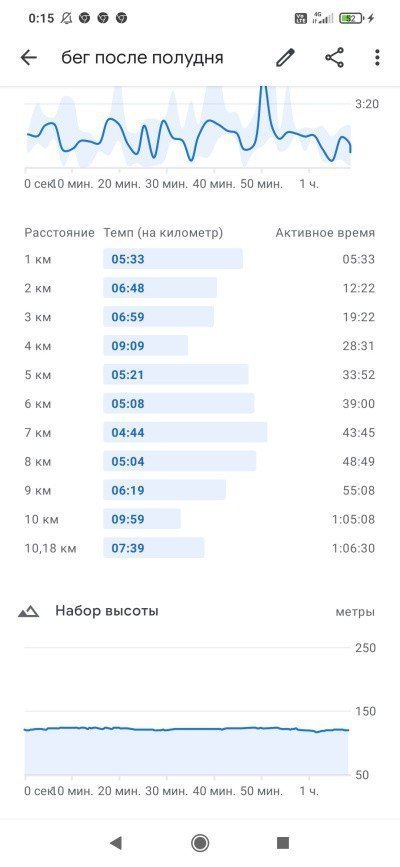Tap the Android back navigation triangle
This screenshot has width=400, height=867.
click(116, 843)
